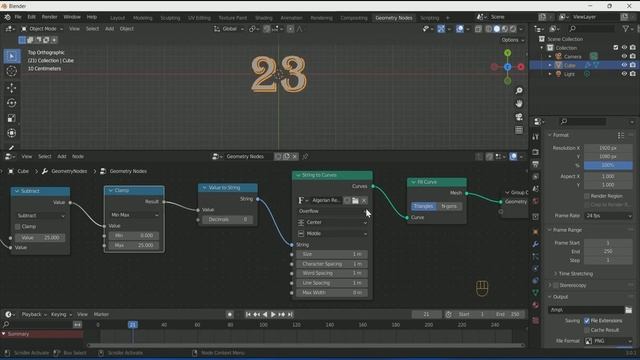
Task: Select the Cursor tool in viewport toolbar
Action: [11, 71]
